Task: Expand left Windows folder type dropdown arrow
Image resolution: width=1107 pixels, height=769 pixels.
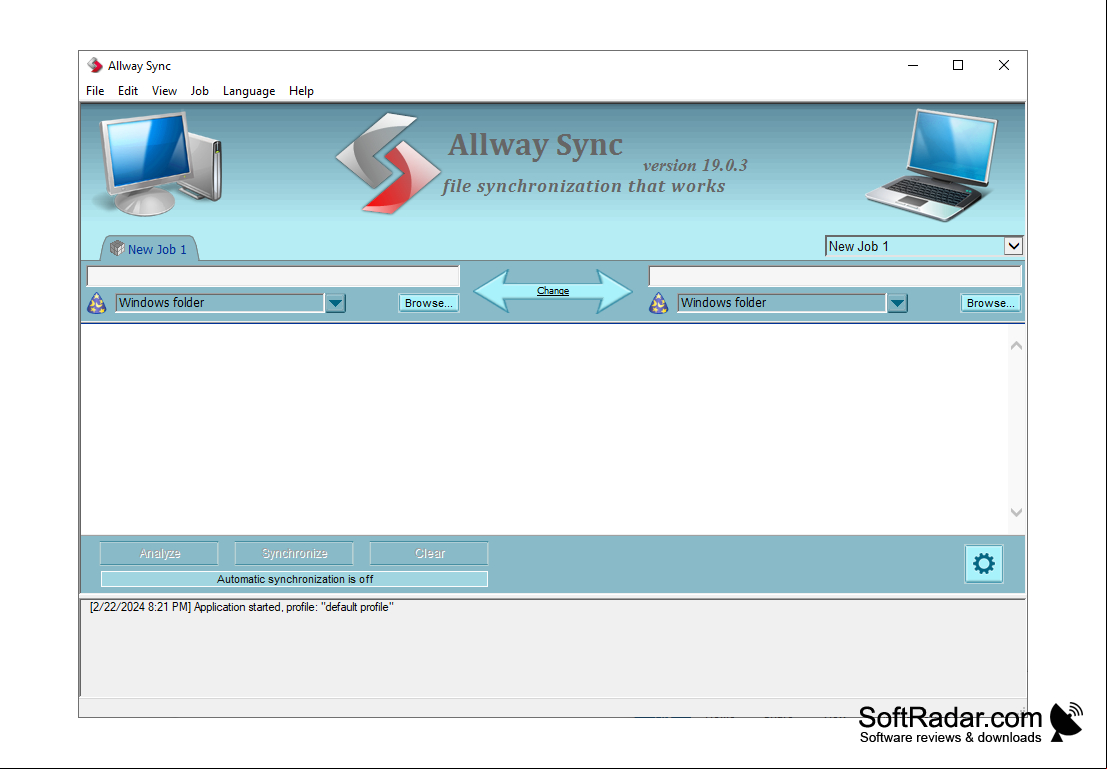Action: [x=335, y=304]
